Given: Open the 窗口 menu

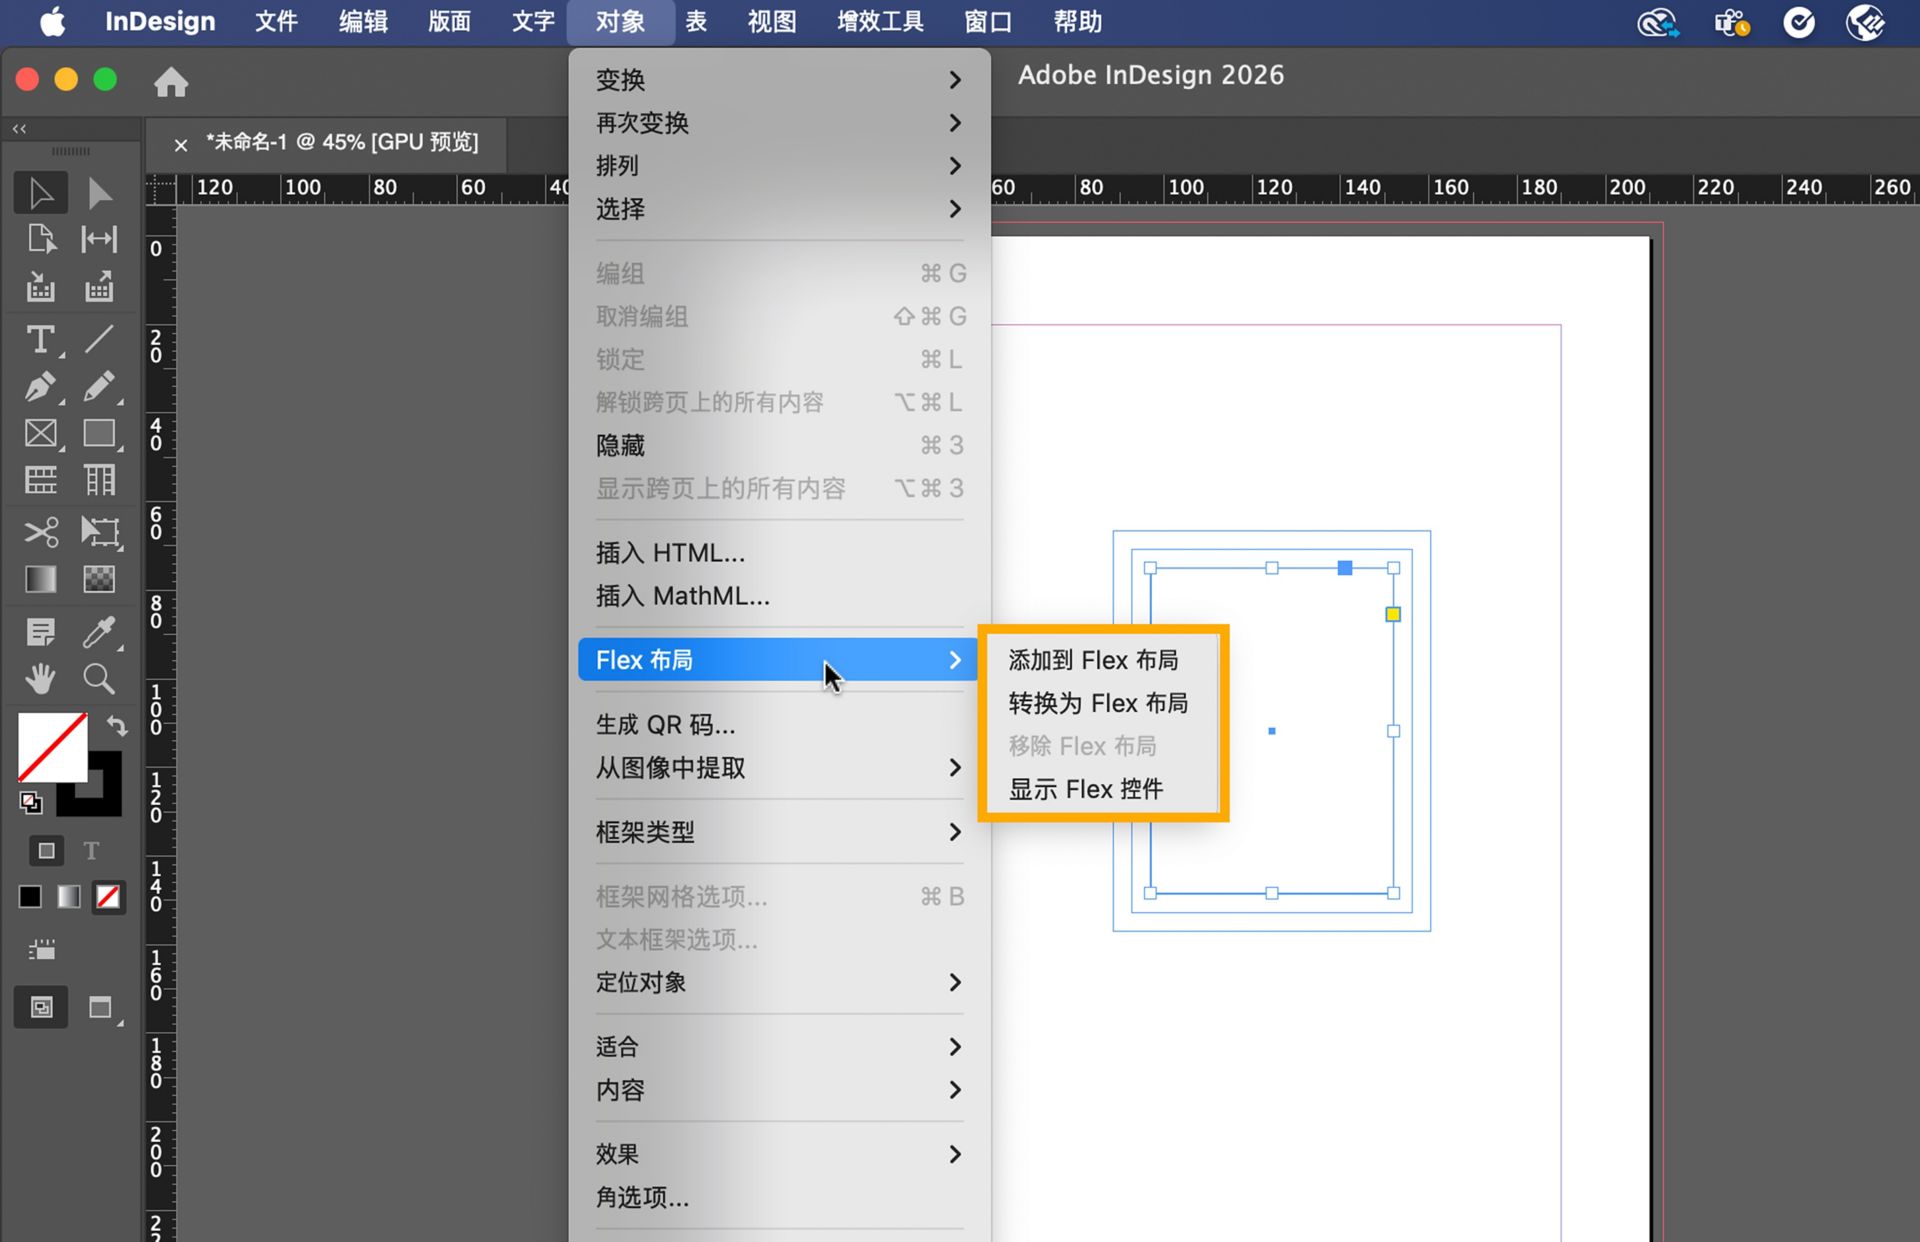Looking at the screenshot, I should pos(986,21).
